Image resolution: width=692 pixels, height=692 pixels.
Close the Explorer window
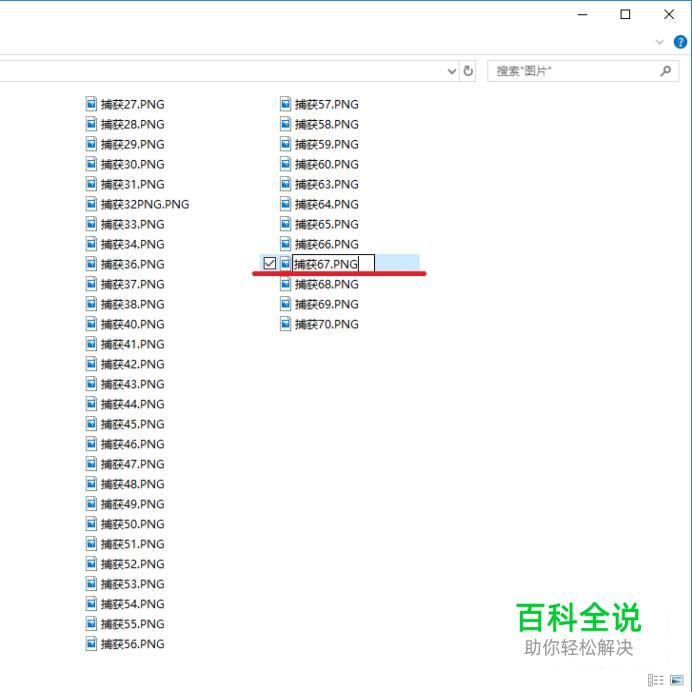point(669,15)
